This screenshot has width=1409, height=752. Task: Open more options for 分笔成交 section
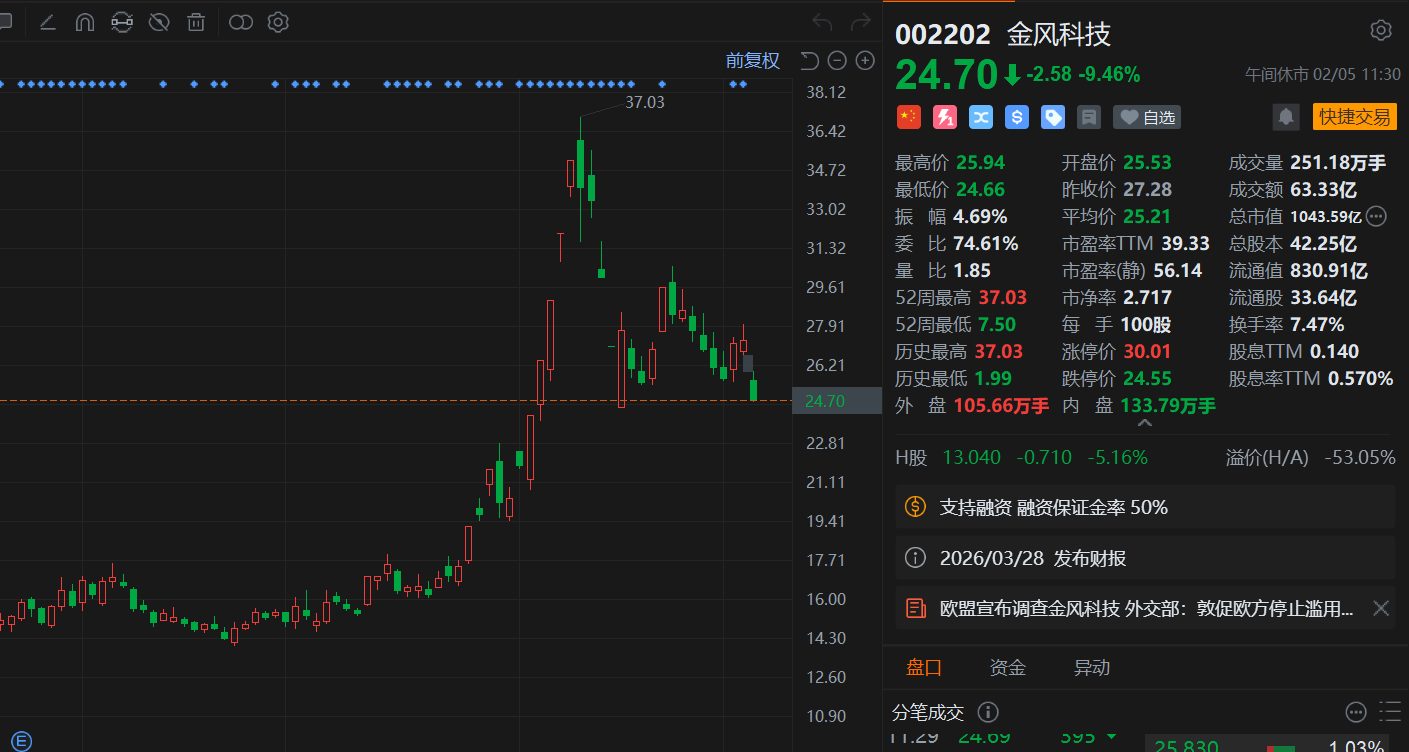click(x=1356, y=712)
